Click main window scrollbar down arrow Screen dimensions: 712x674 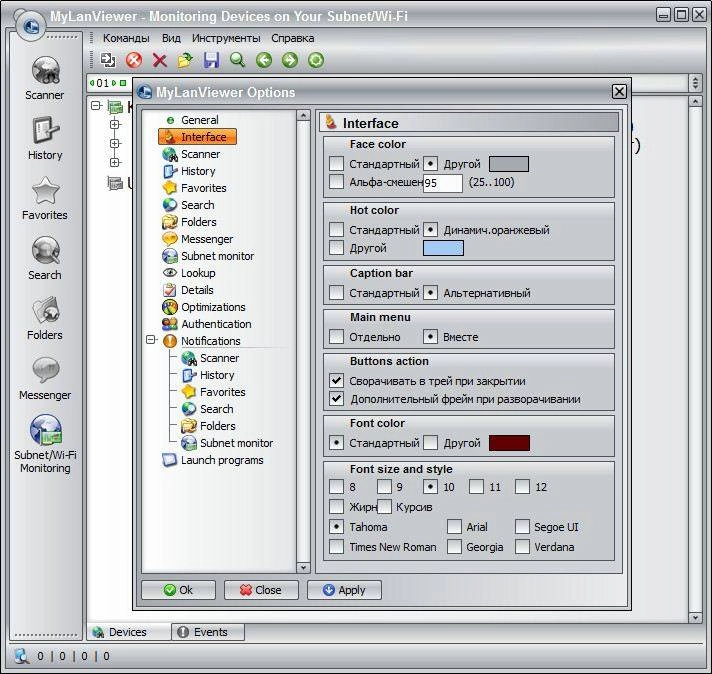(695, 617)
